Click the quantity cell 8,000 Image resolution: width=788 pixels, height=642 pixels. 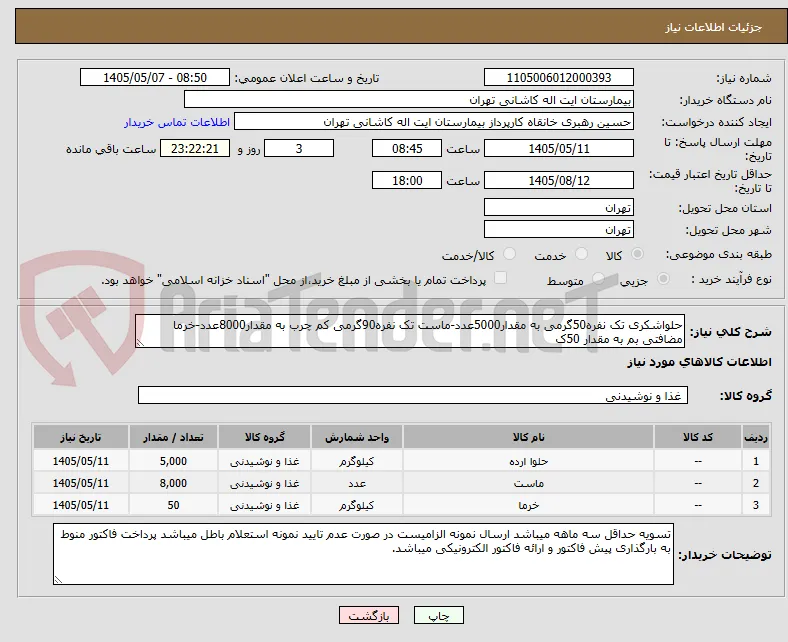click(x=173, y=483)
